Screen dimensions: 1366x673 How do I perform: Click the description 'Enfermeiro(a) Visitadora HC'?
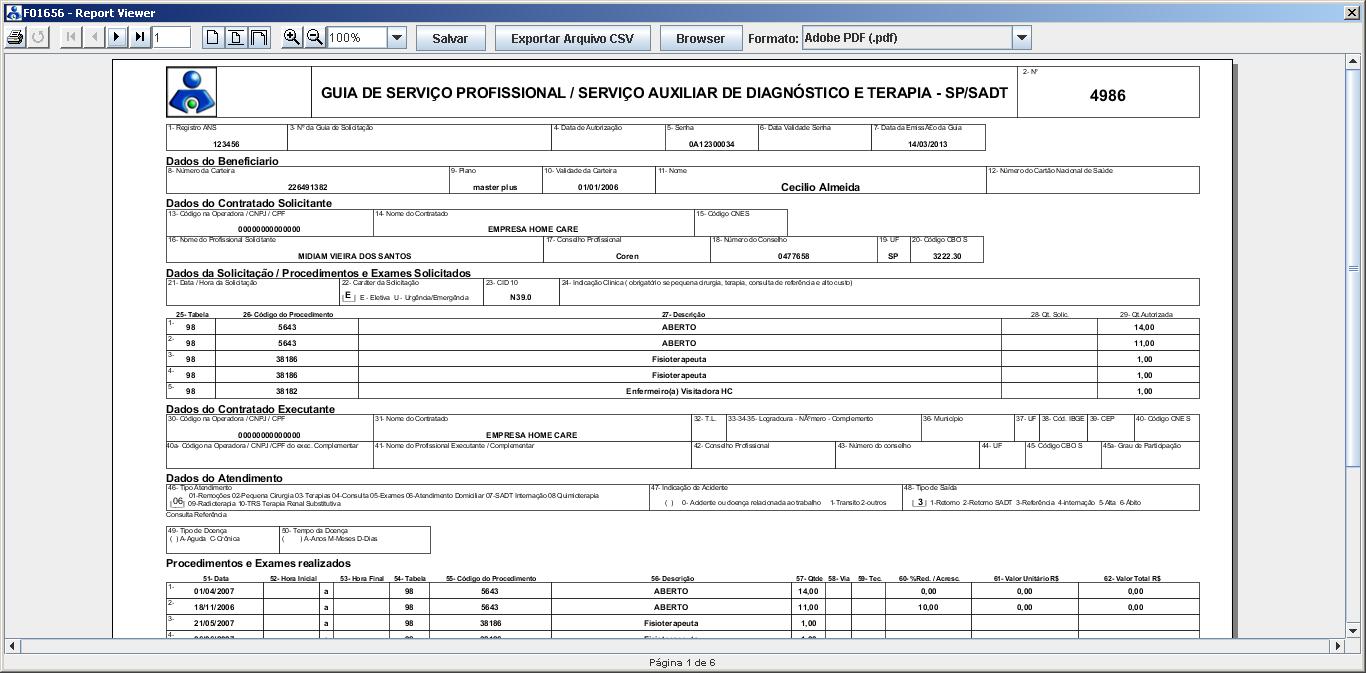tap(679, 391)
